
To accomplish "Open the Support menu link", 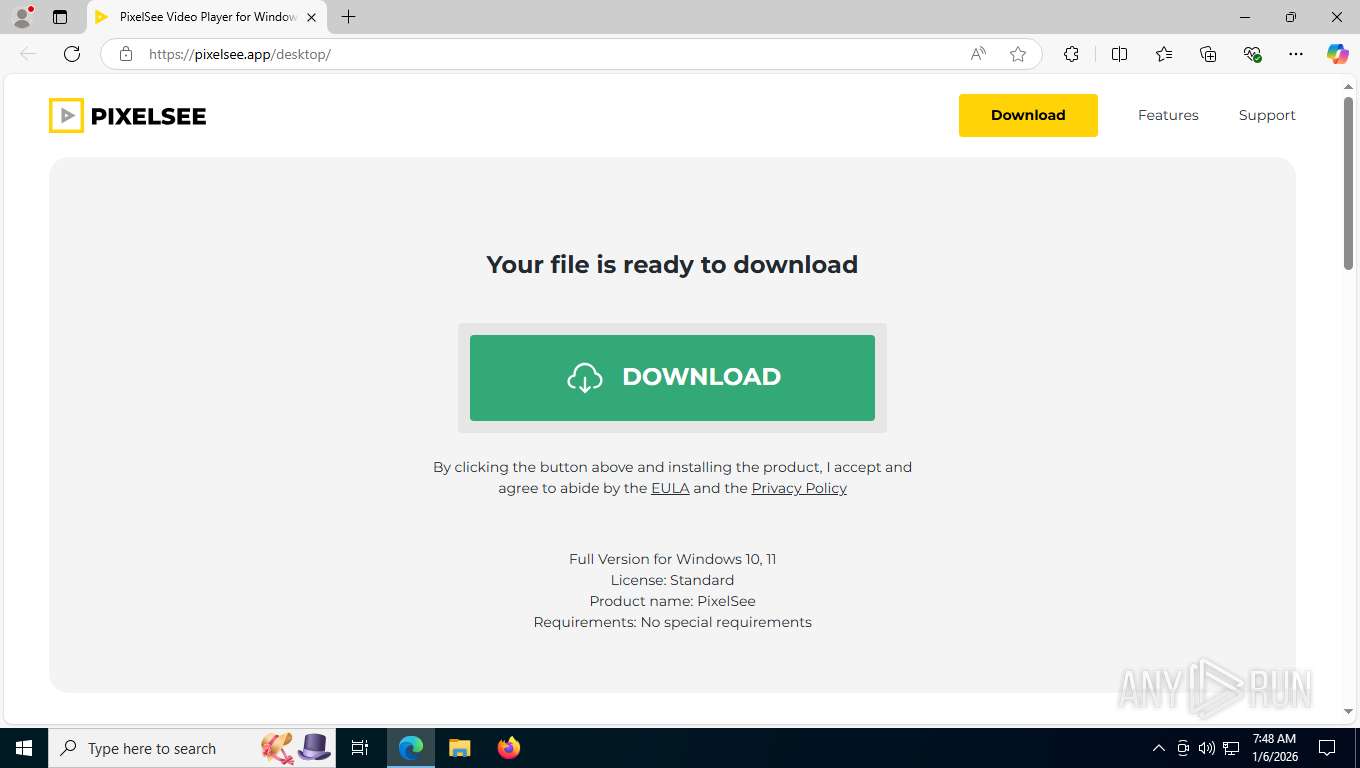I will click(1267, 115).
